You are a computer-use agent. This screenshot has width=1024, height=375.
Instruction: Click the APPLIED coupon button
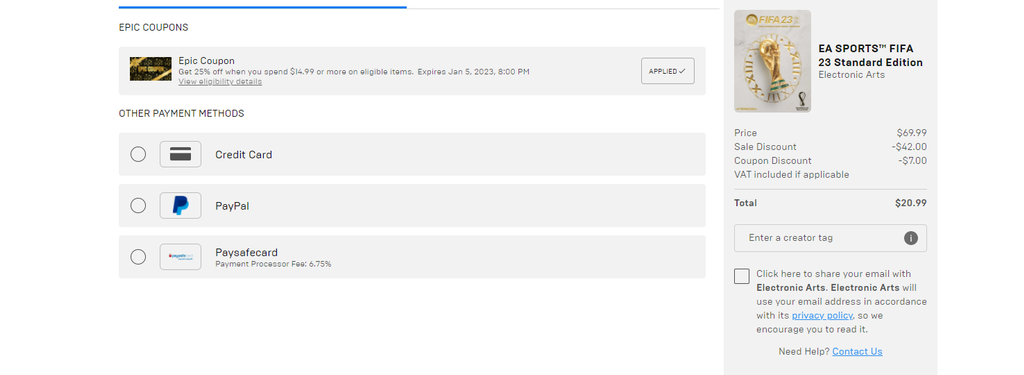pos(667,71)
